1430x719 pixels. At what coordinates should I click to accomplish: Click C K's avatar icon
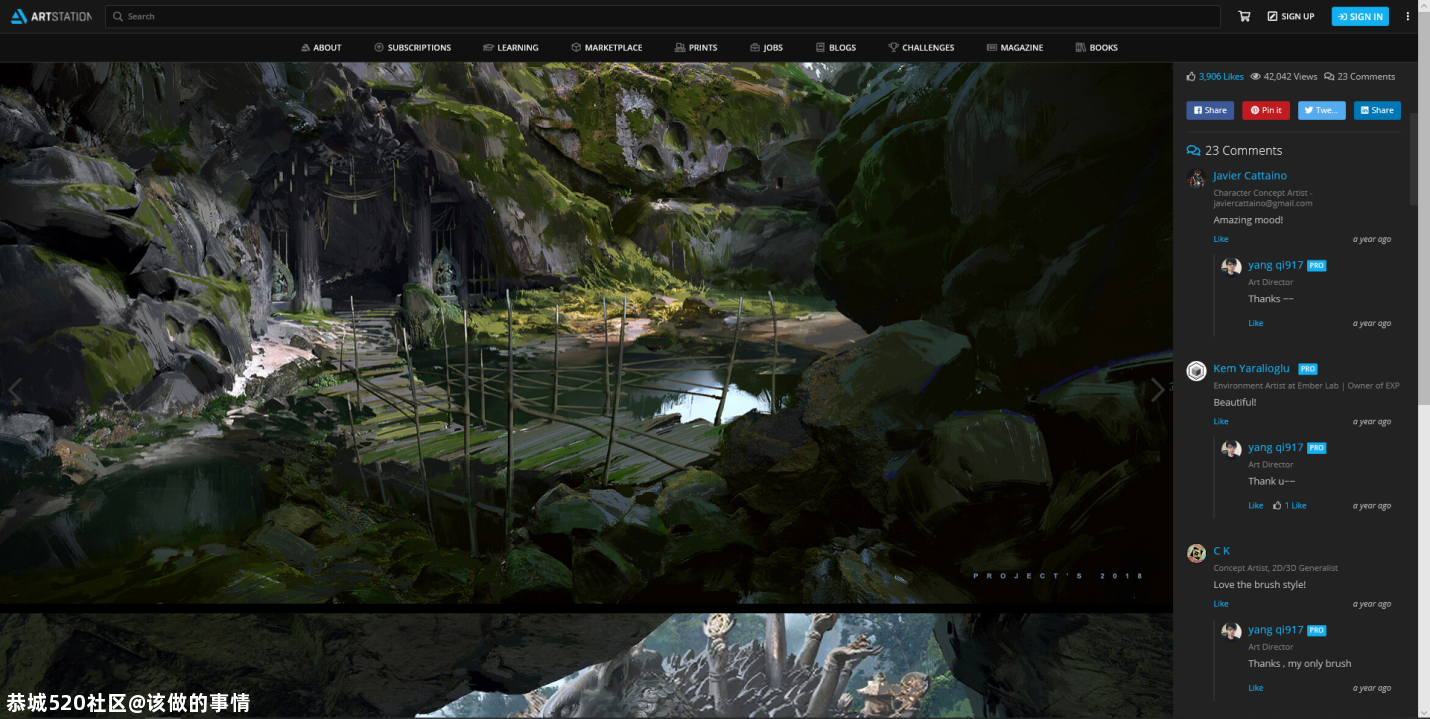pos(1196,553)
